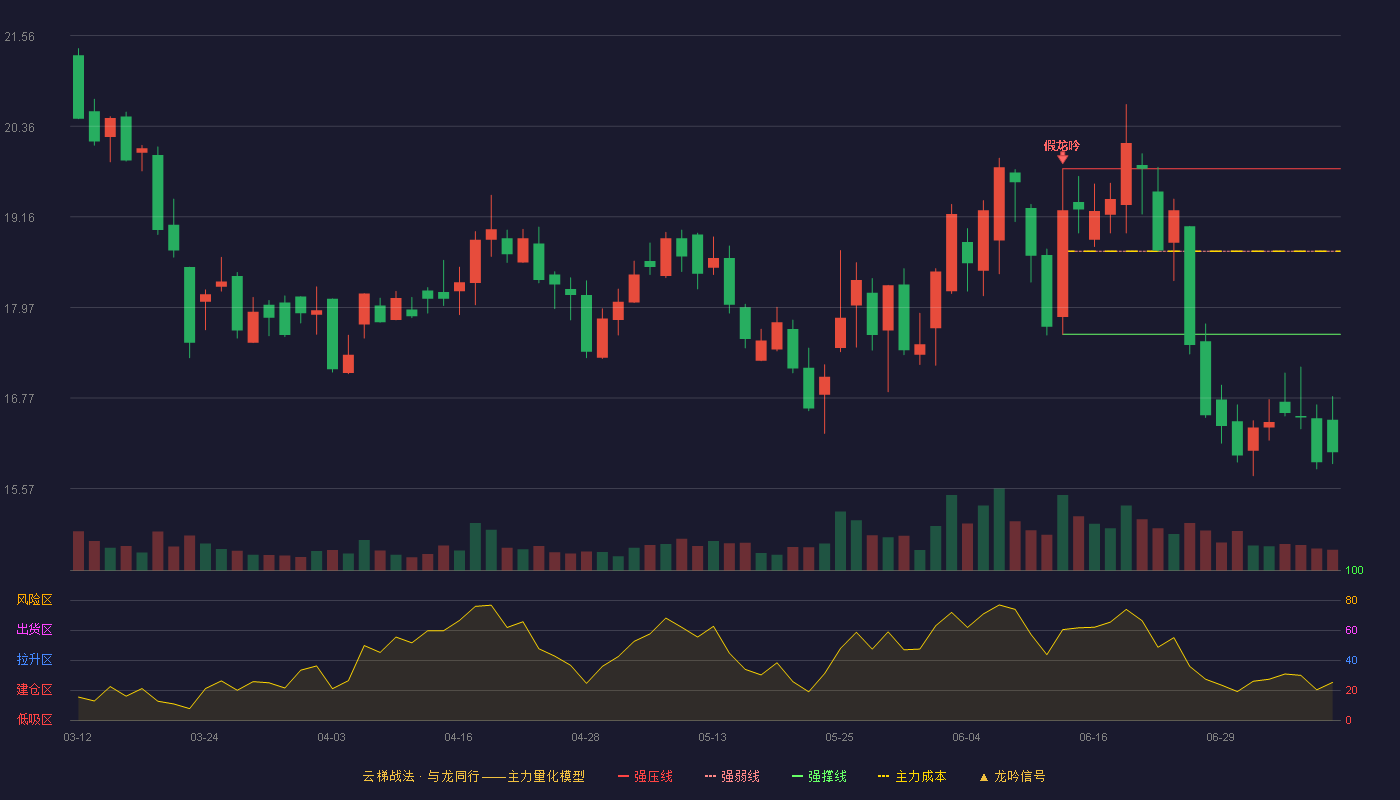Click the 04-28 date label

(x=585, y=737)
